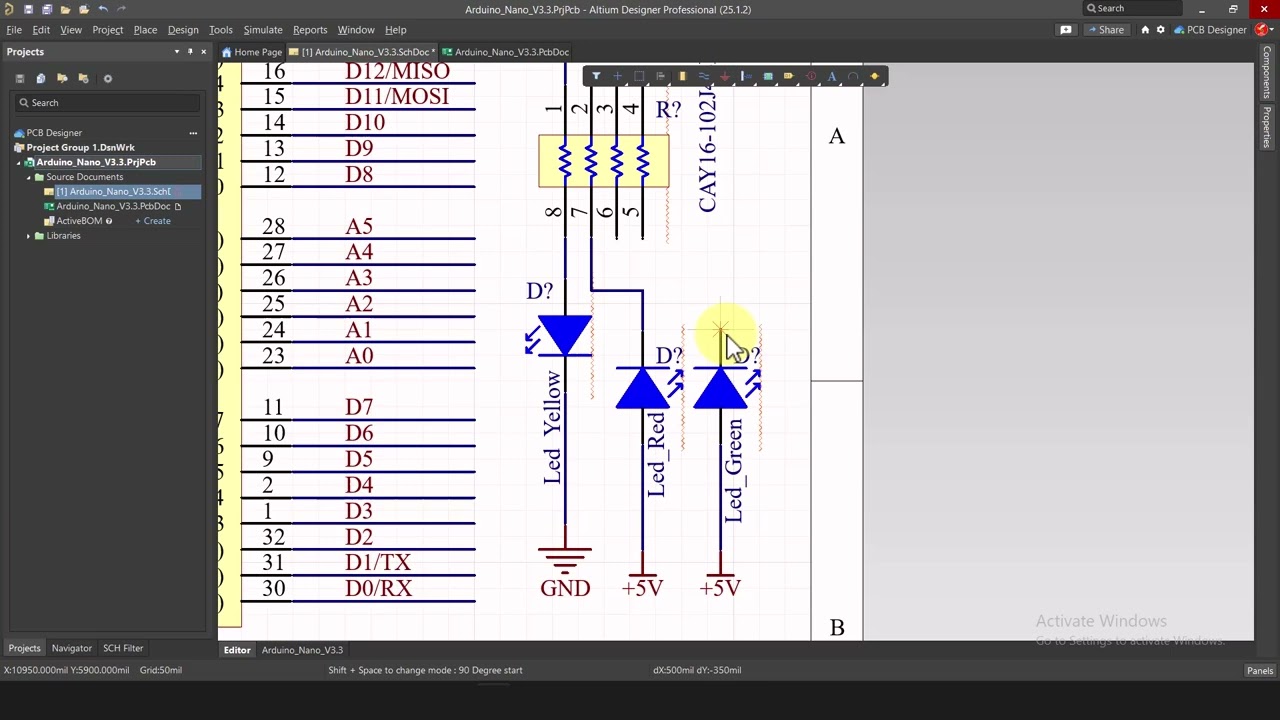Click the Undo arrow
Screen dimensions: 1280x720
tap(103, 9)
